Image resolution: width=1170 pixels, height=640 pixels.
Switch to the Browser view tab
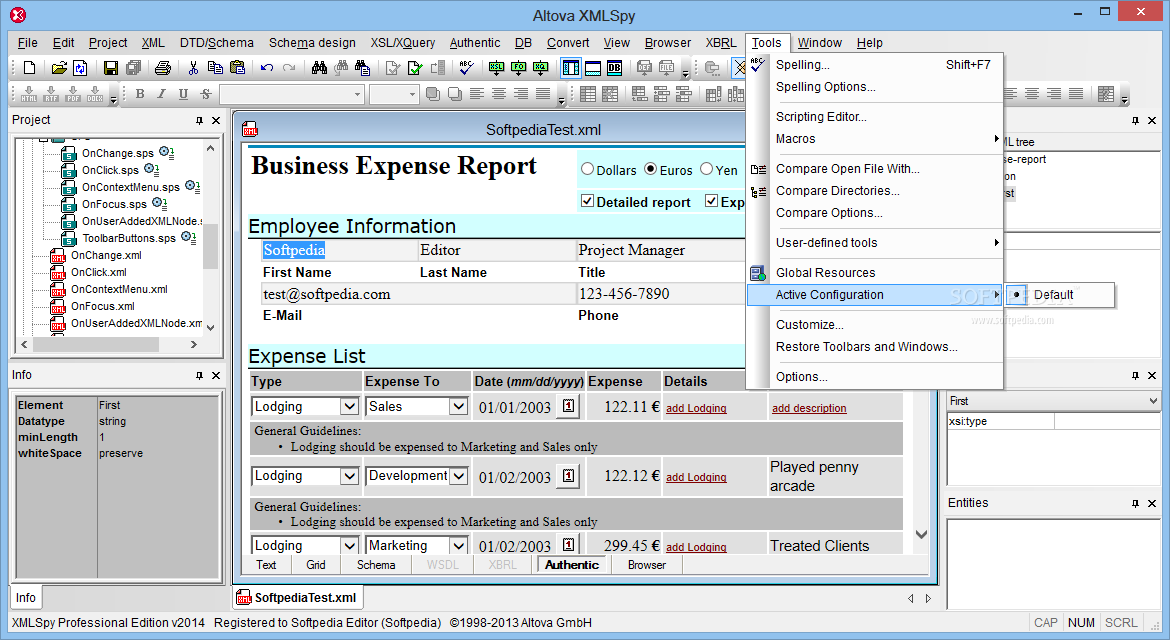coord(646,565)
